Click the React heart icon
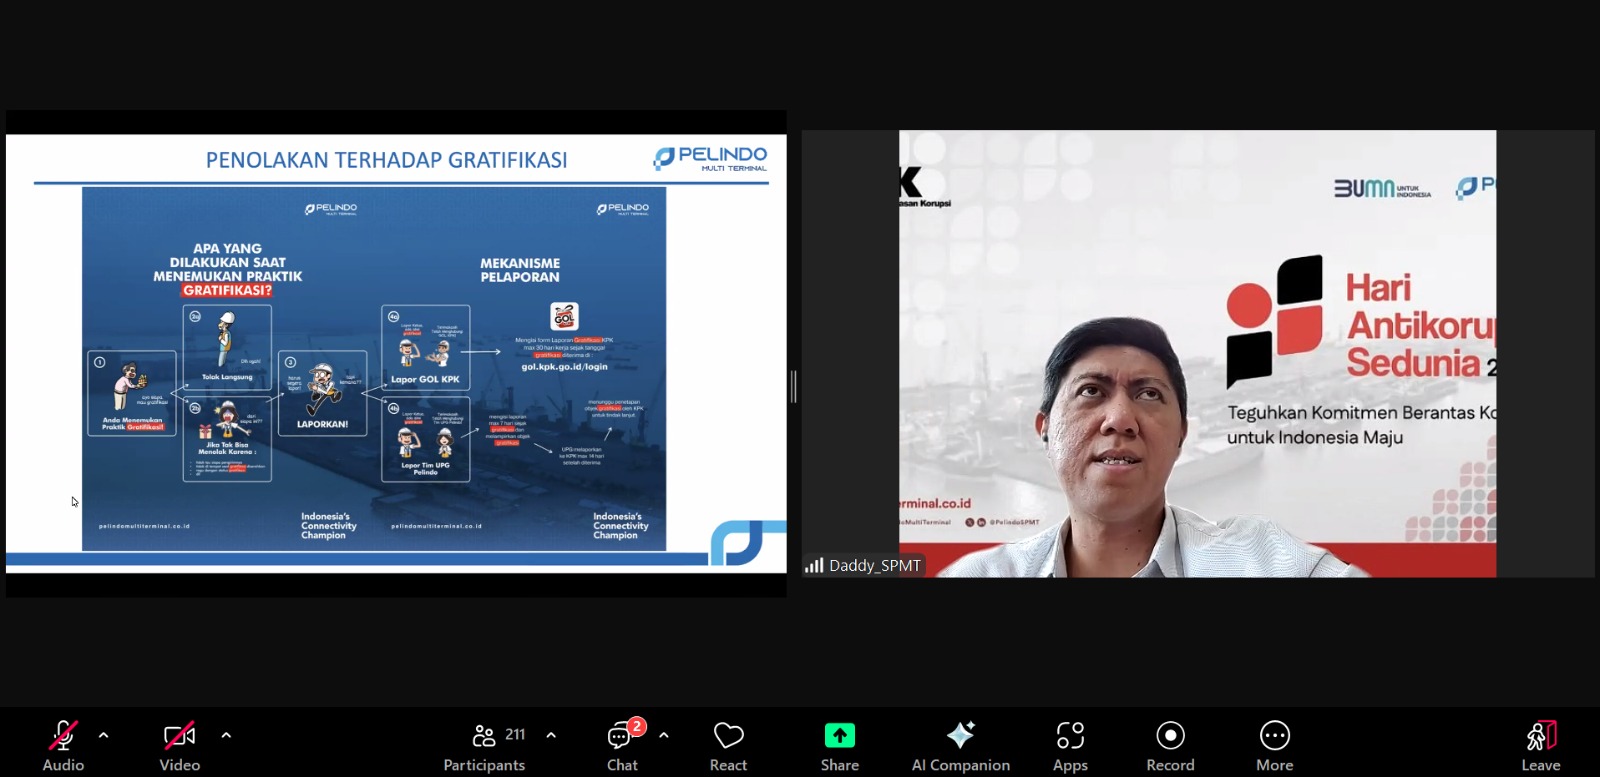The image size is (1600, 777). coord(728,737)
